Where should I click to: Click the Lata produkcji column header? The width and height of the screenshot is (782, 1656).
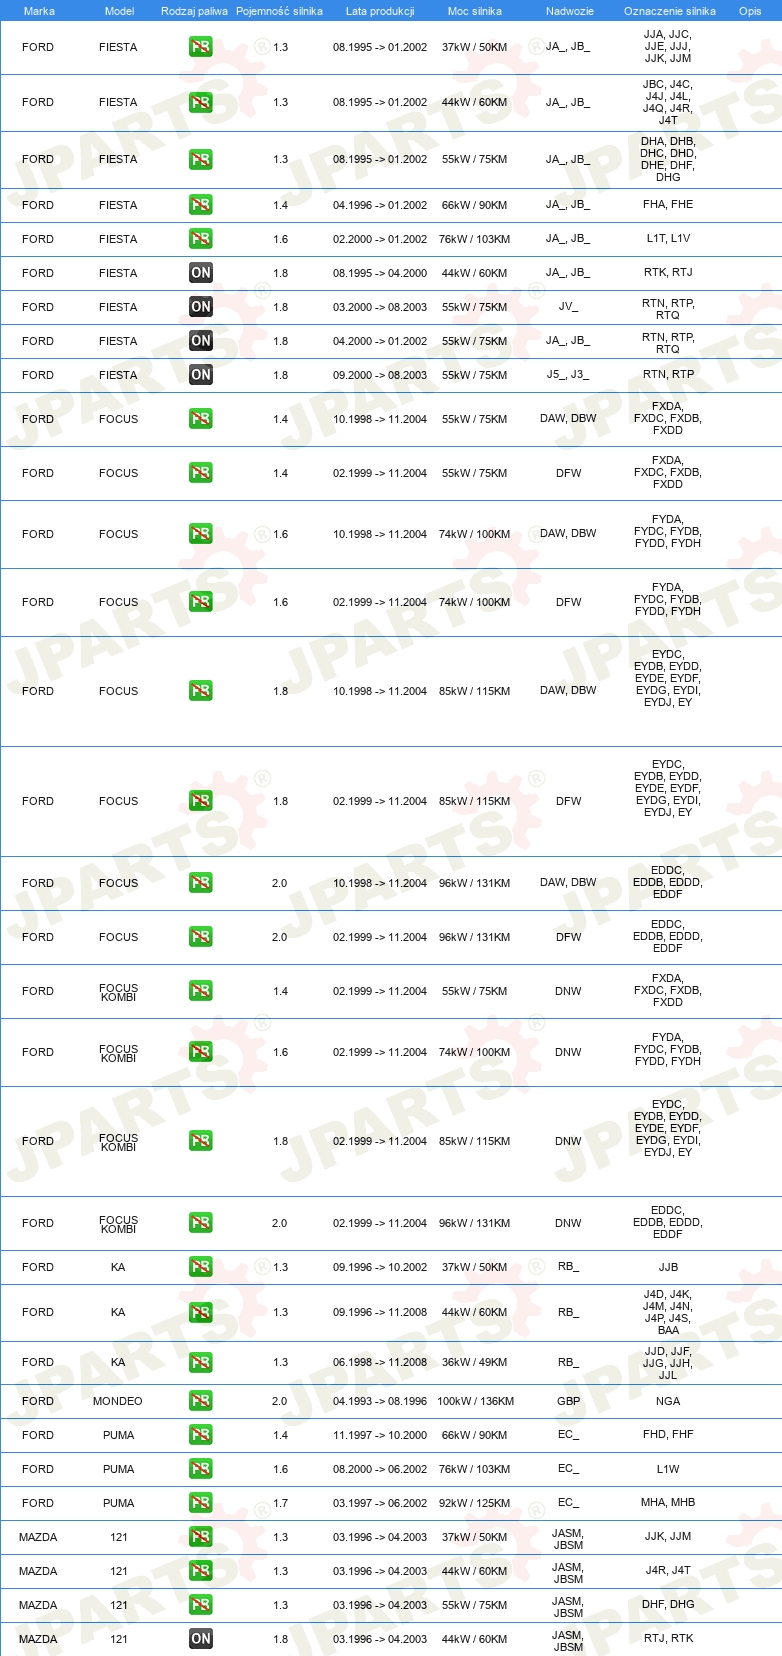(x=380, y=11)
